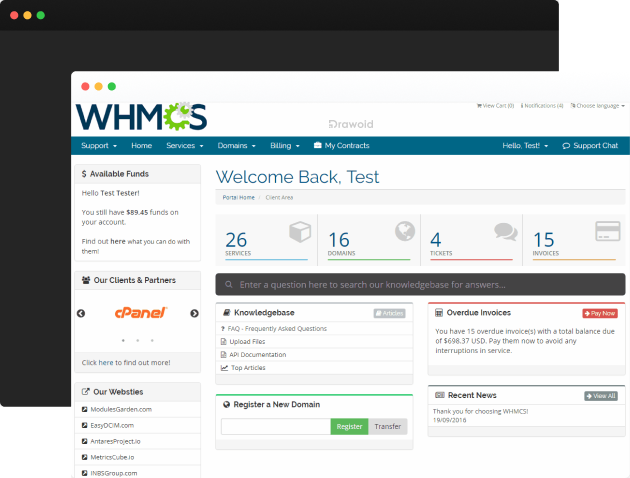Open the 'Thank you for choosing WHMCS!' news item
The width and height of the screenshot is (630, 478).
(480, 411)
